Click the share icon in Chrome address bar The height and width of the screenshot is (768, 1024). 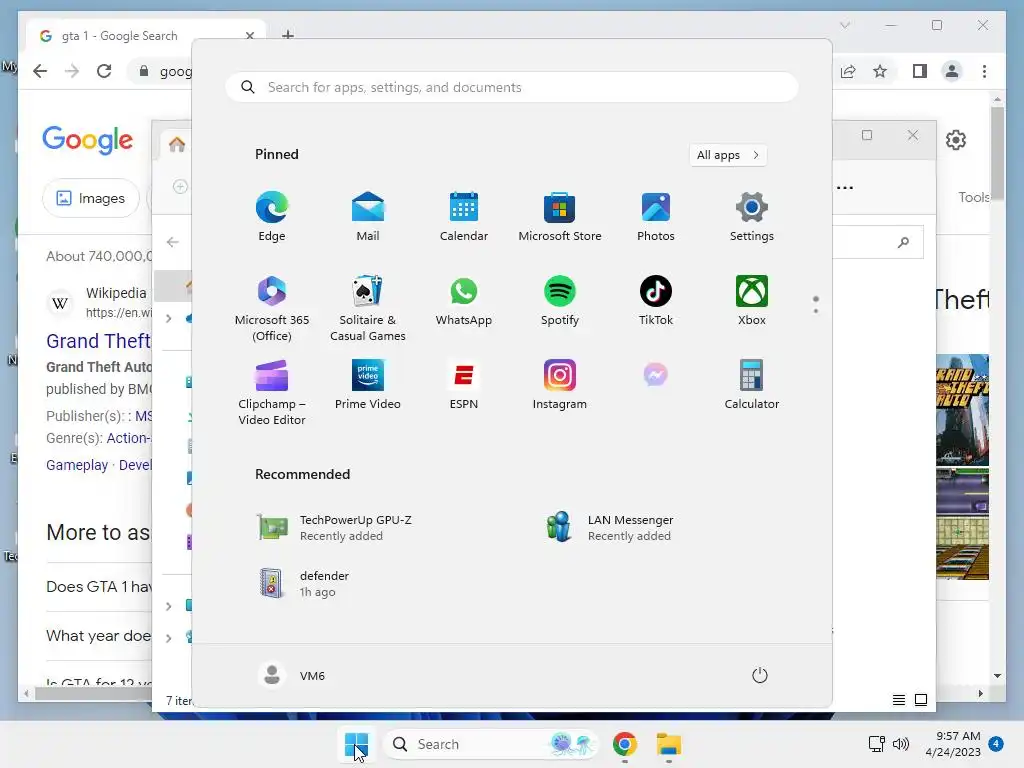click(x=848, y=71)
